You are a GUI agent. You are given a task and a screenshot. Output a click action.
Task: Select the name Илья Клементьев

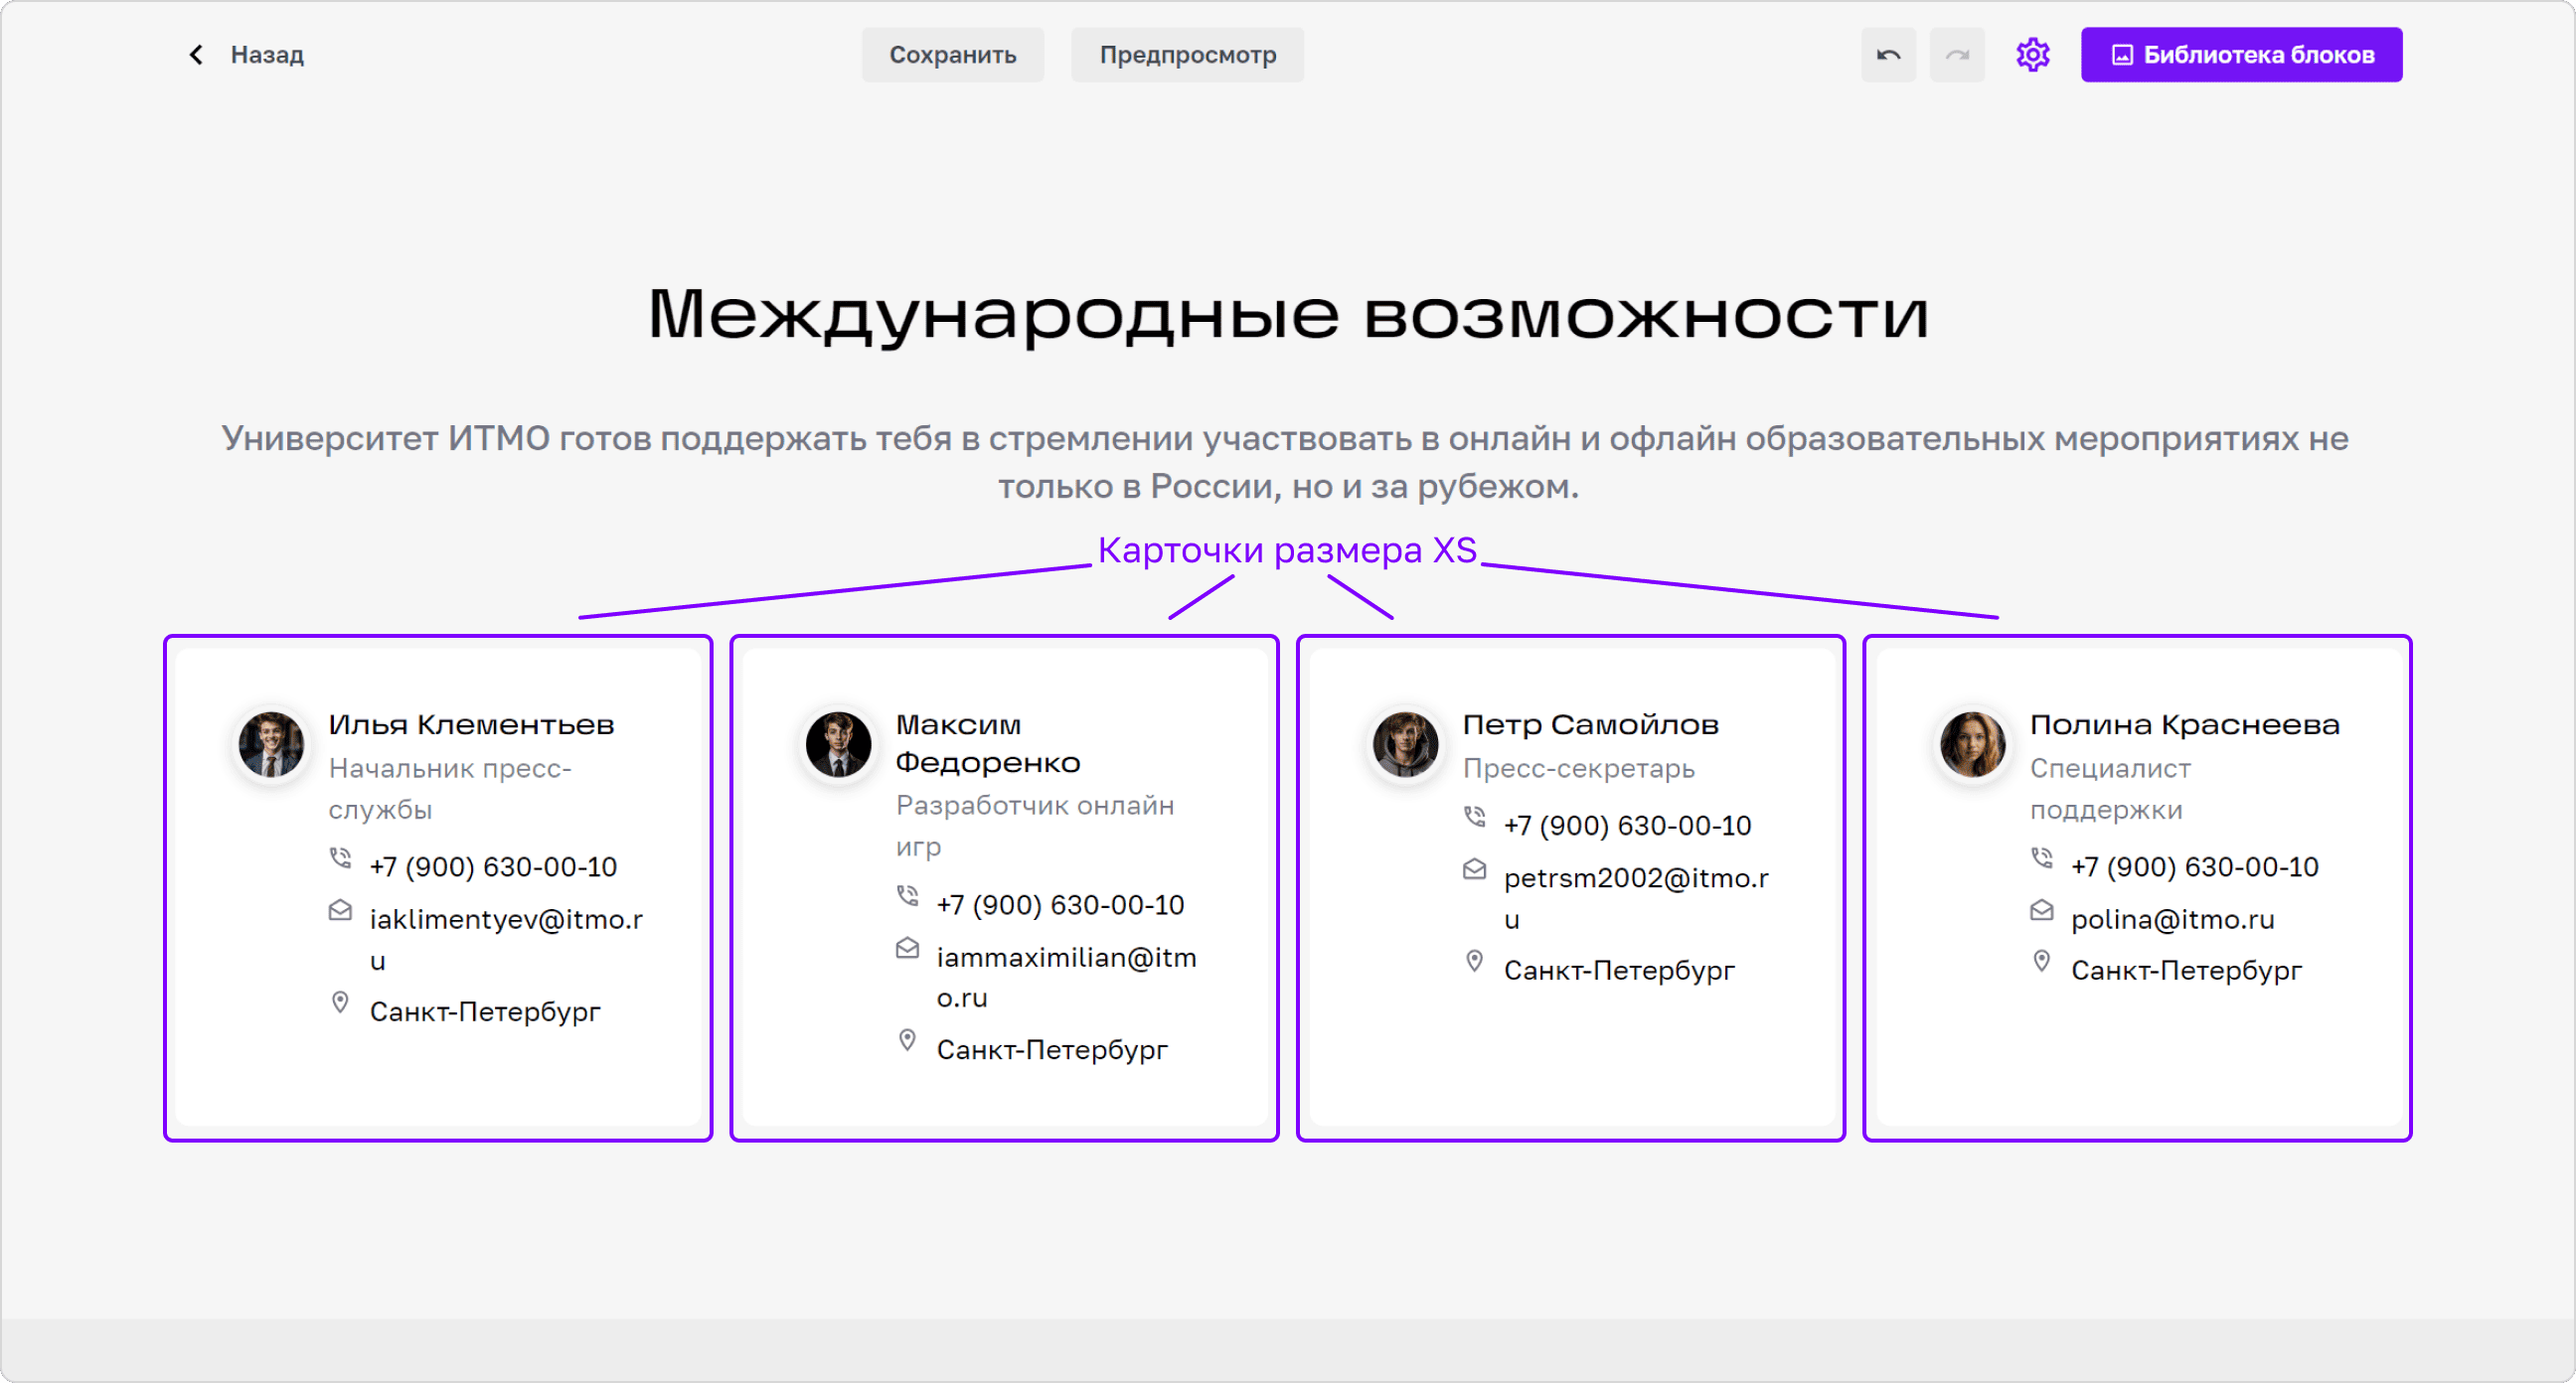coord(471,725)
